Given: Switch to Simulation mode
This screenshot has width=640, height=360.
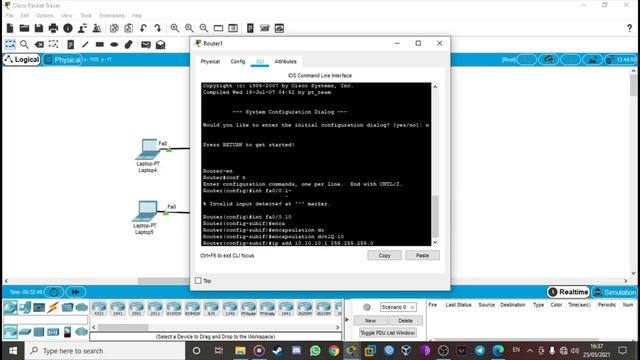Looking at the screenshot, I should tap(615, 292).
